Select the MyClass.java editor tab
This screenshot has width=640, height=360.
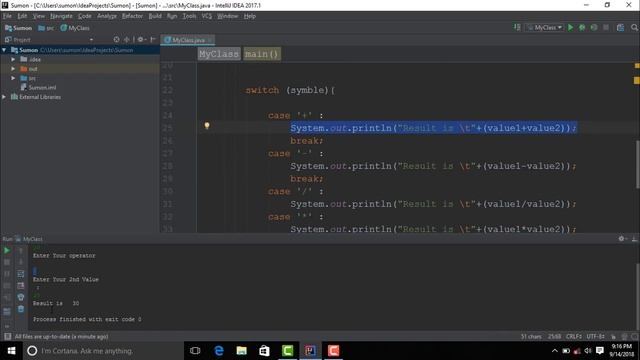[188, 40]
